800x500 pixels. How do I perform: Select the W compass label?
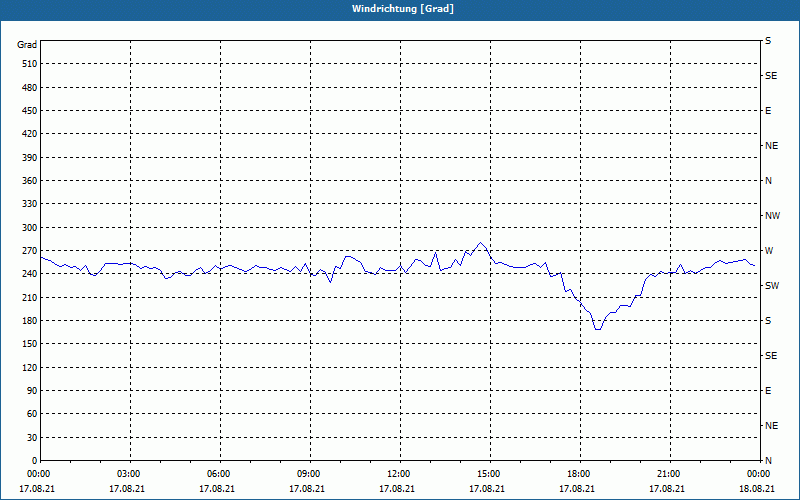(x=769, y=251)
